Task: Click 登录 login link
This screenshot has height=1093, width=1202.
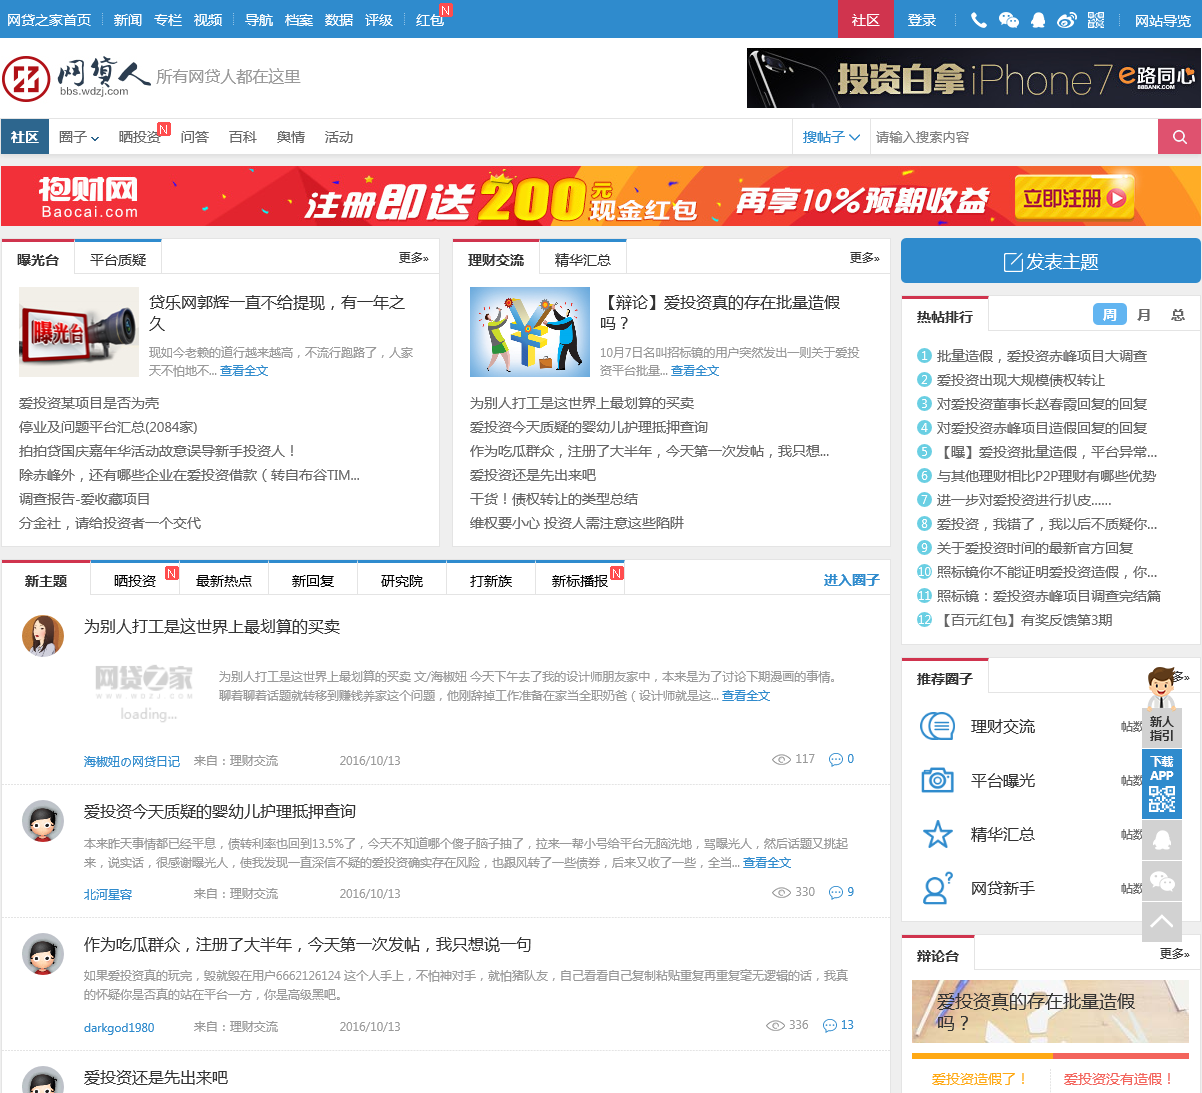Action: [922, 20]
